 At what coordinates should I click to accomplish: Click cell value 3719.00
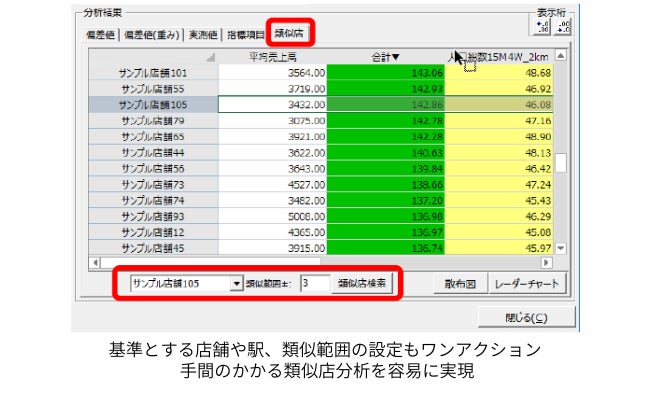(x=273, y=89)
